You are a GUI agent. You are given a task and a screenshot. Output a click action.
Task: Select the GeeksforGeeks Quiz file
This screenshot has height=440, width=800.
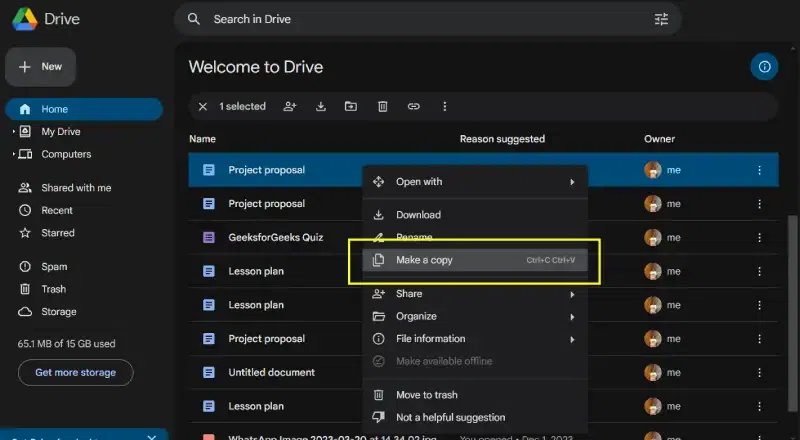coord(276,237)
